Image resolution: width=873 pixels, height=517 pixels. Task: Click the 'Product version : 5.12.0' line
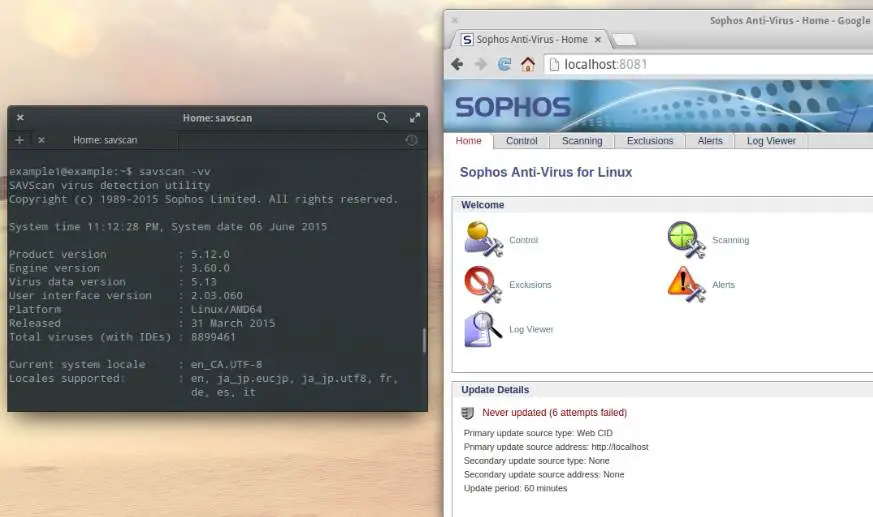tap(119, 254)
